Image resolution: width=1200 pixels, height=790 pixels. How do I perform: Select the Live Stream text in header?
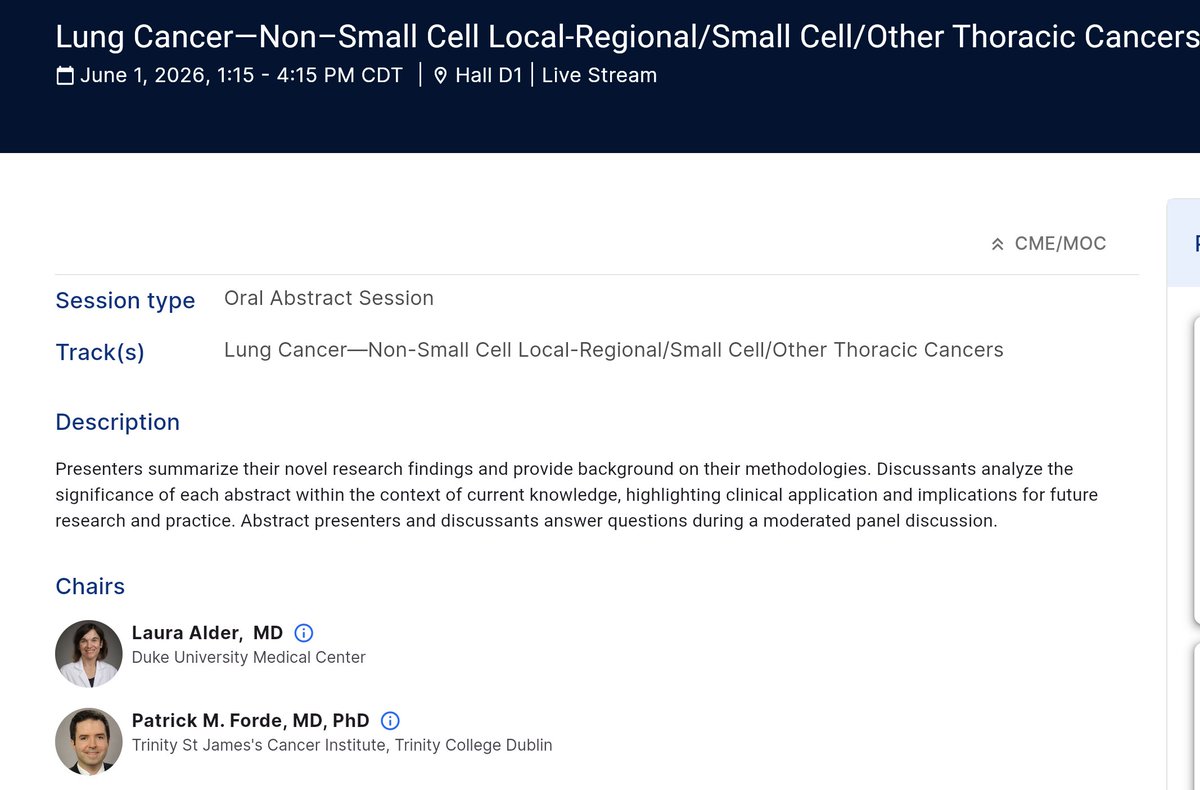(599, 75)
